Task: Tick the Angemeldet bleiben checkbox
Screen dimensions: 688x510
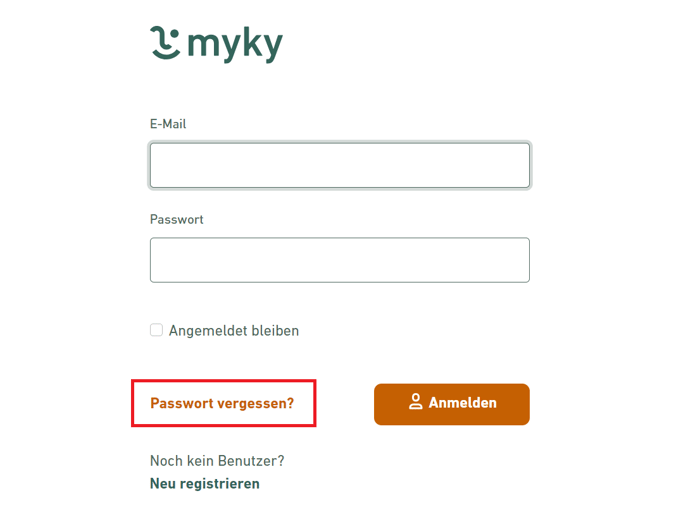Action: (156, 330)
